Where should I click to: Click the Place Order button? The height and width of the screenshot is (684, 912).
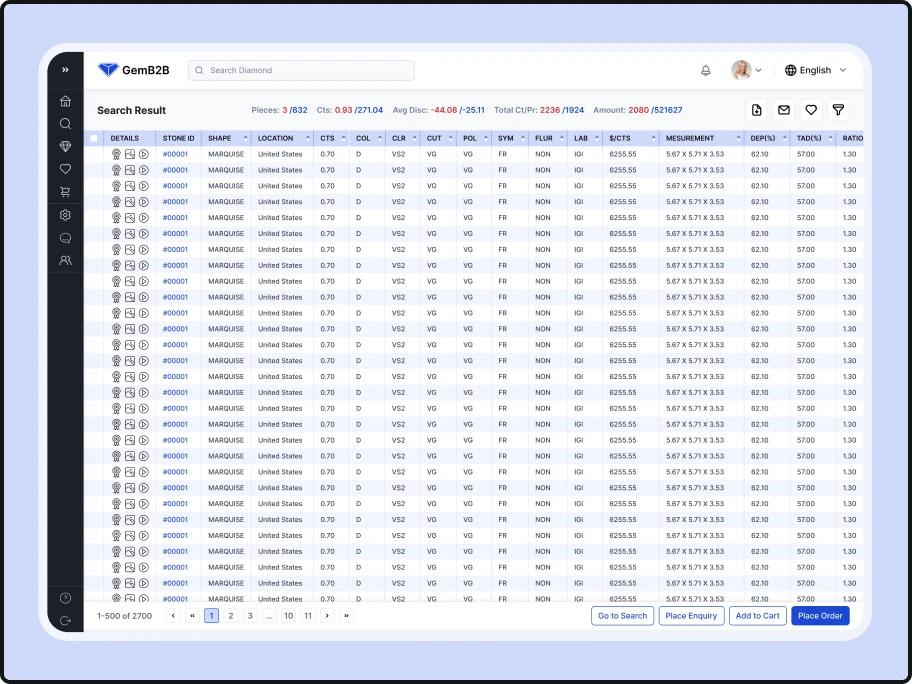click(820, 616)
